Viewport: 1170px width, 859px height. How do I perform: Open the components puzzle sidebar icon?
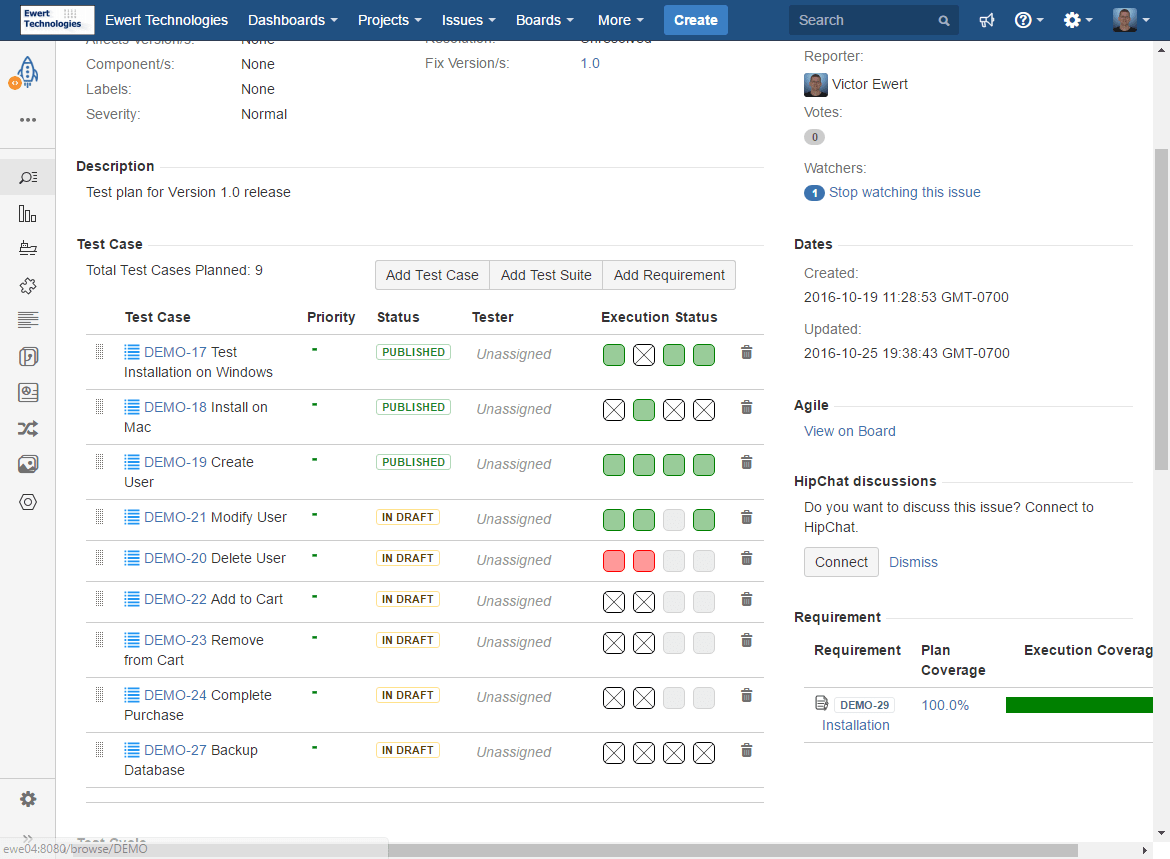coord(28,285)
